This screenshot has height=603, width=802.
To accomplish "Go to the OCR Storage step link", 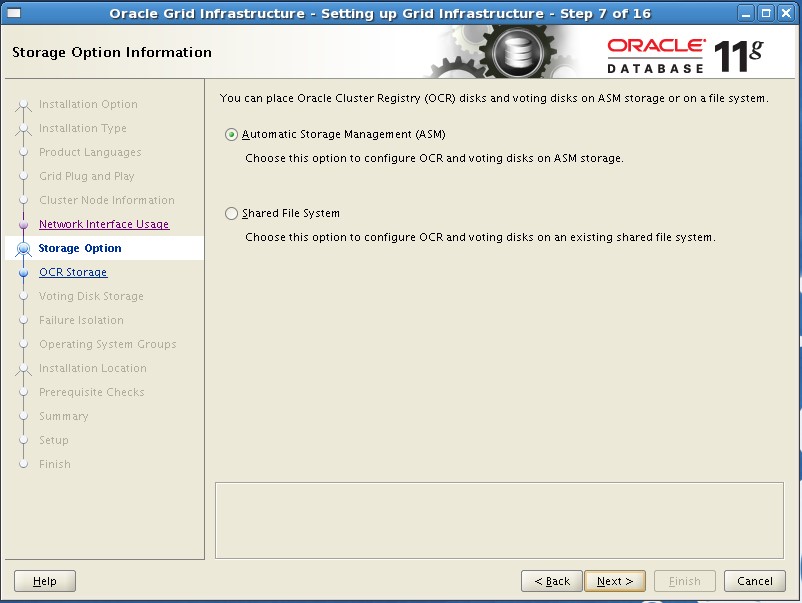I will 73,272.
